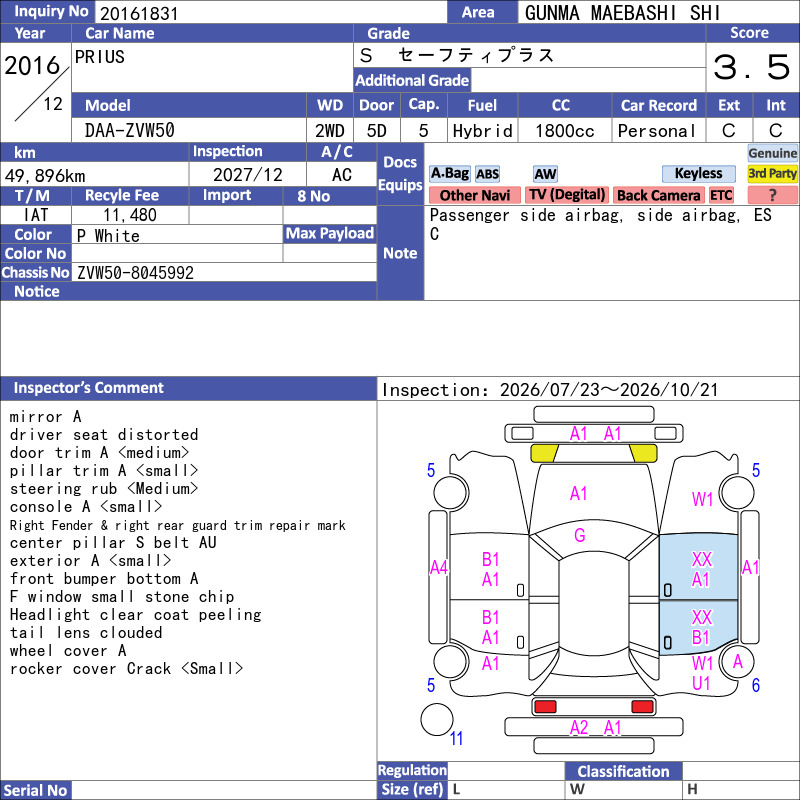Click the ABS equipment badge
Screen dimensions: 800x800
(x=487, y=174)
